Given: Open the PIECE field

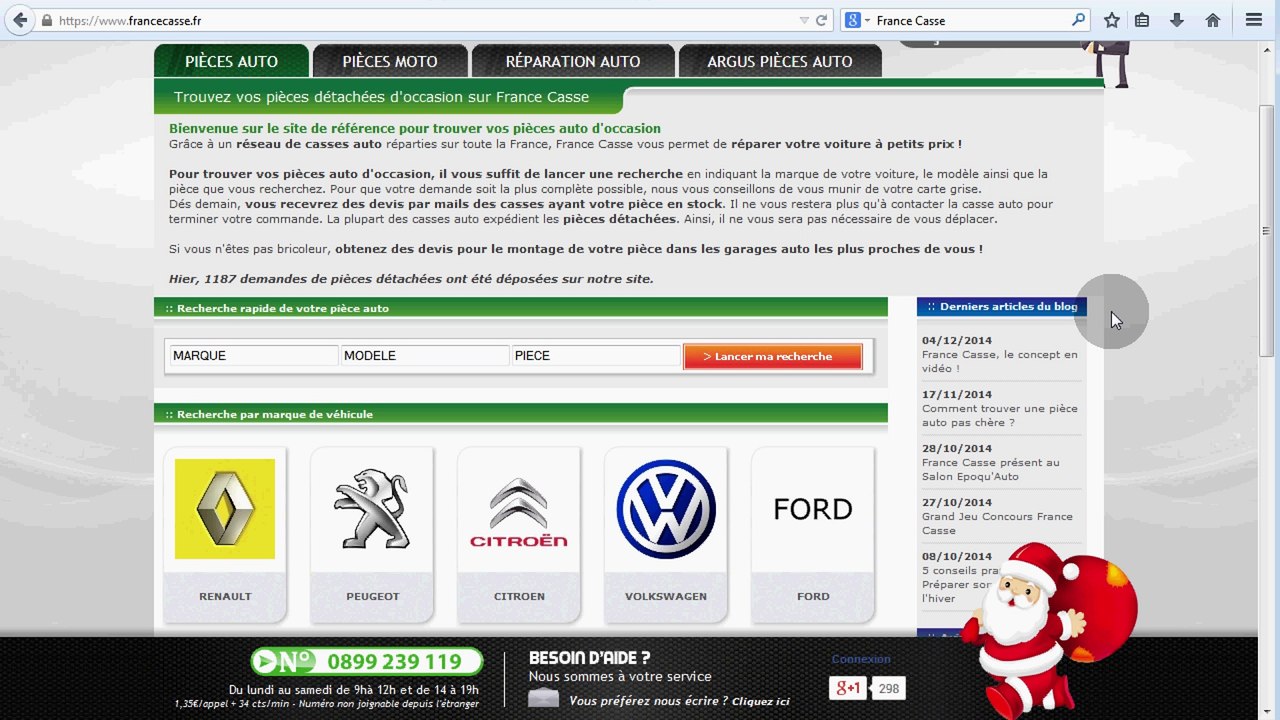Looking at the screenshot, I should 596,355.
